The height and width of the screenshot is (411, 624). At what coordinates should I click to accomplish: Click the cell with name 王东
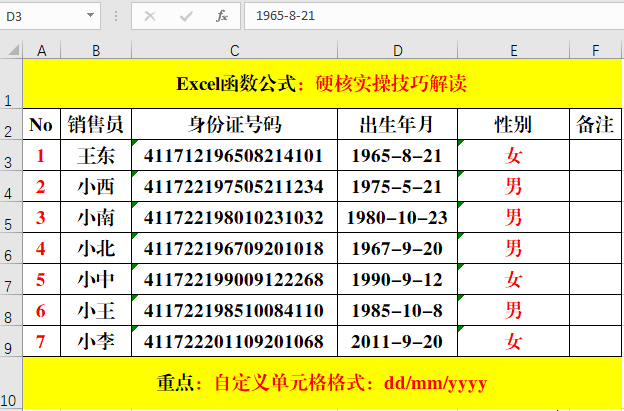(x=96, y=155)
